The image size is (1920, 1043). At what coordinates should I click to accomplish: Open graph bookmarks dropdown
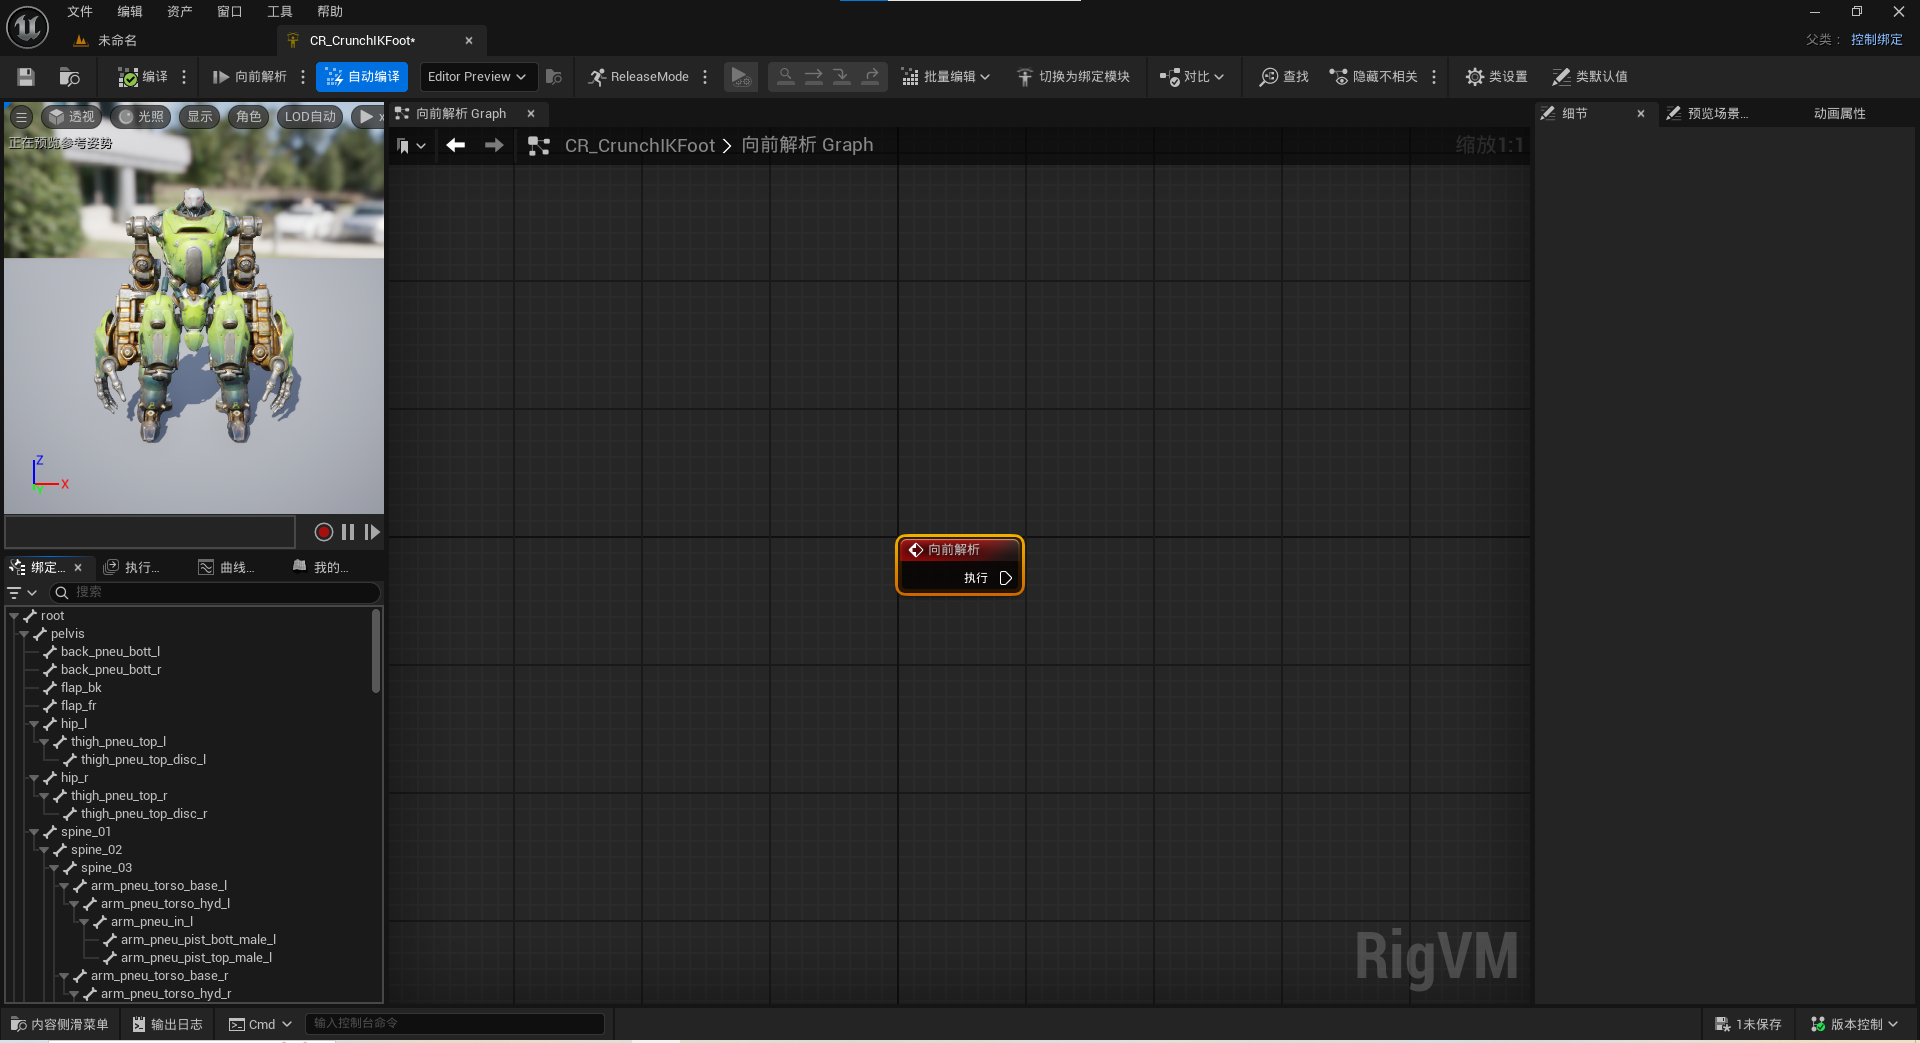(411, 146)
